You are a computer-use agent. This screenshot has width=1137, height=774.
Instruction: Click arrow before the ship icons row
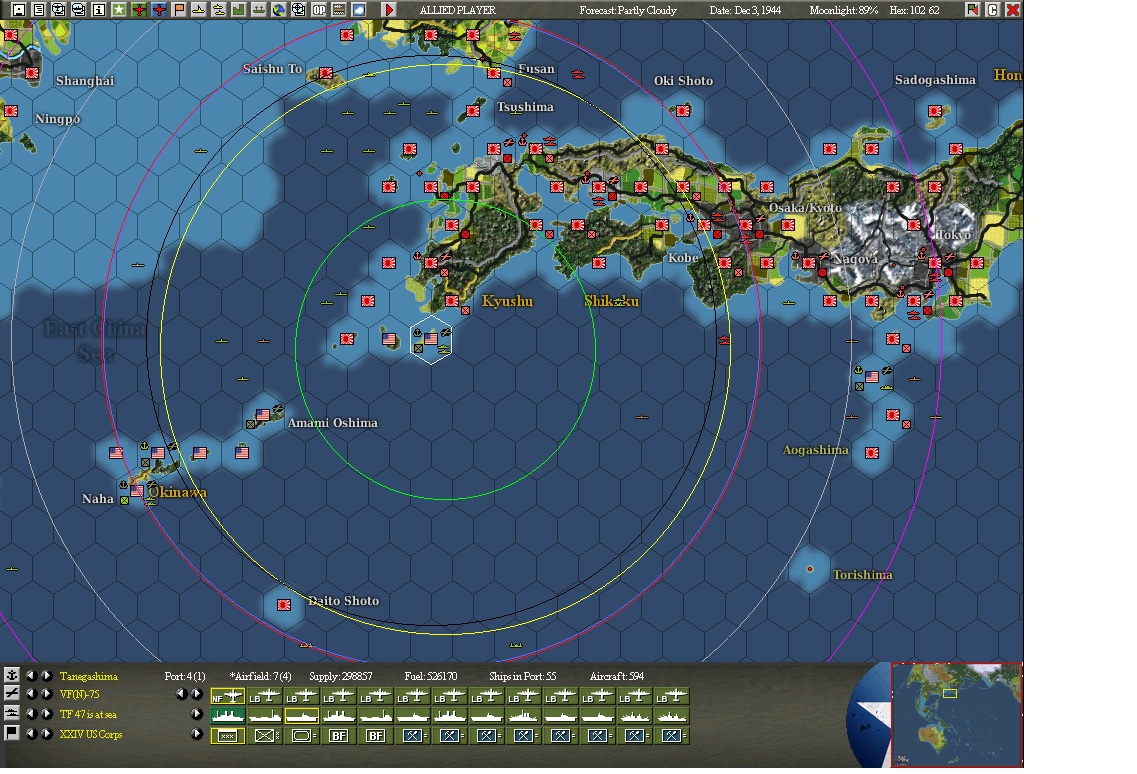point(197,714)
